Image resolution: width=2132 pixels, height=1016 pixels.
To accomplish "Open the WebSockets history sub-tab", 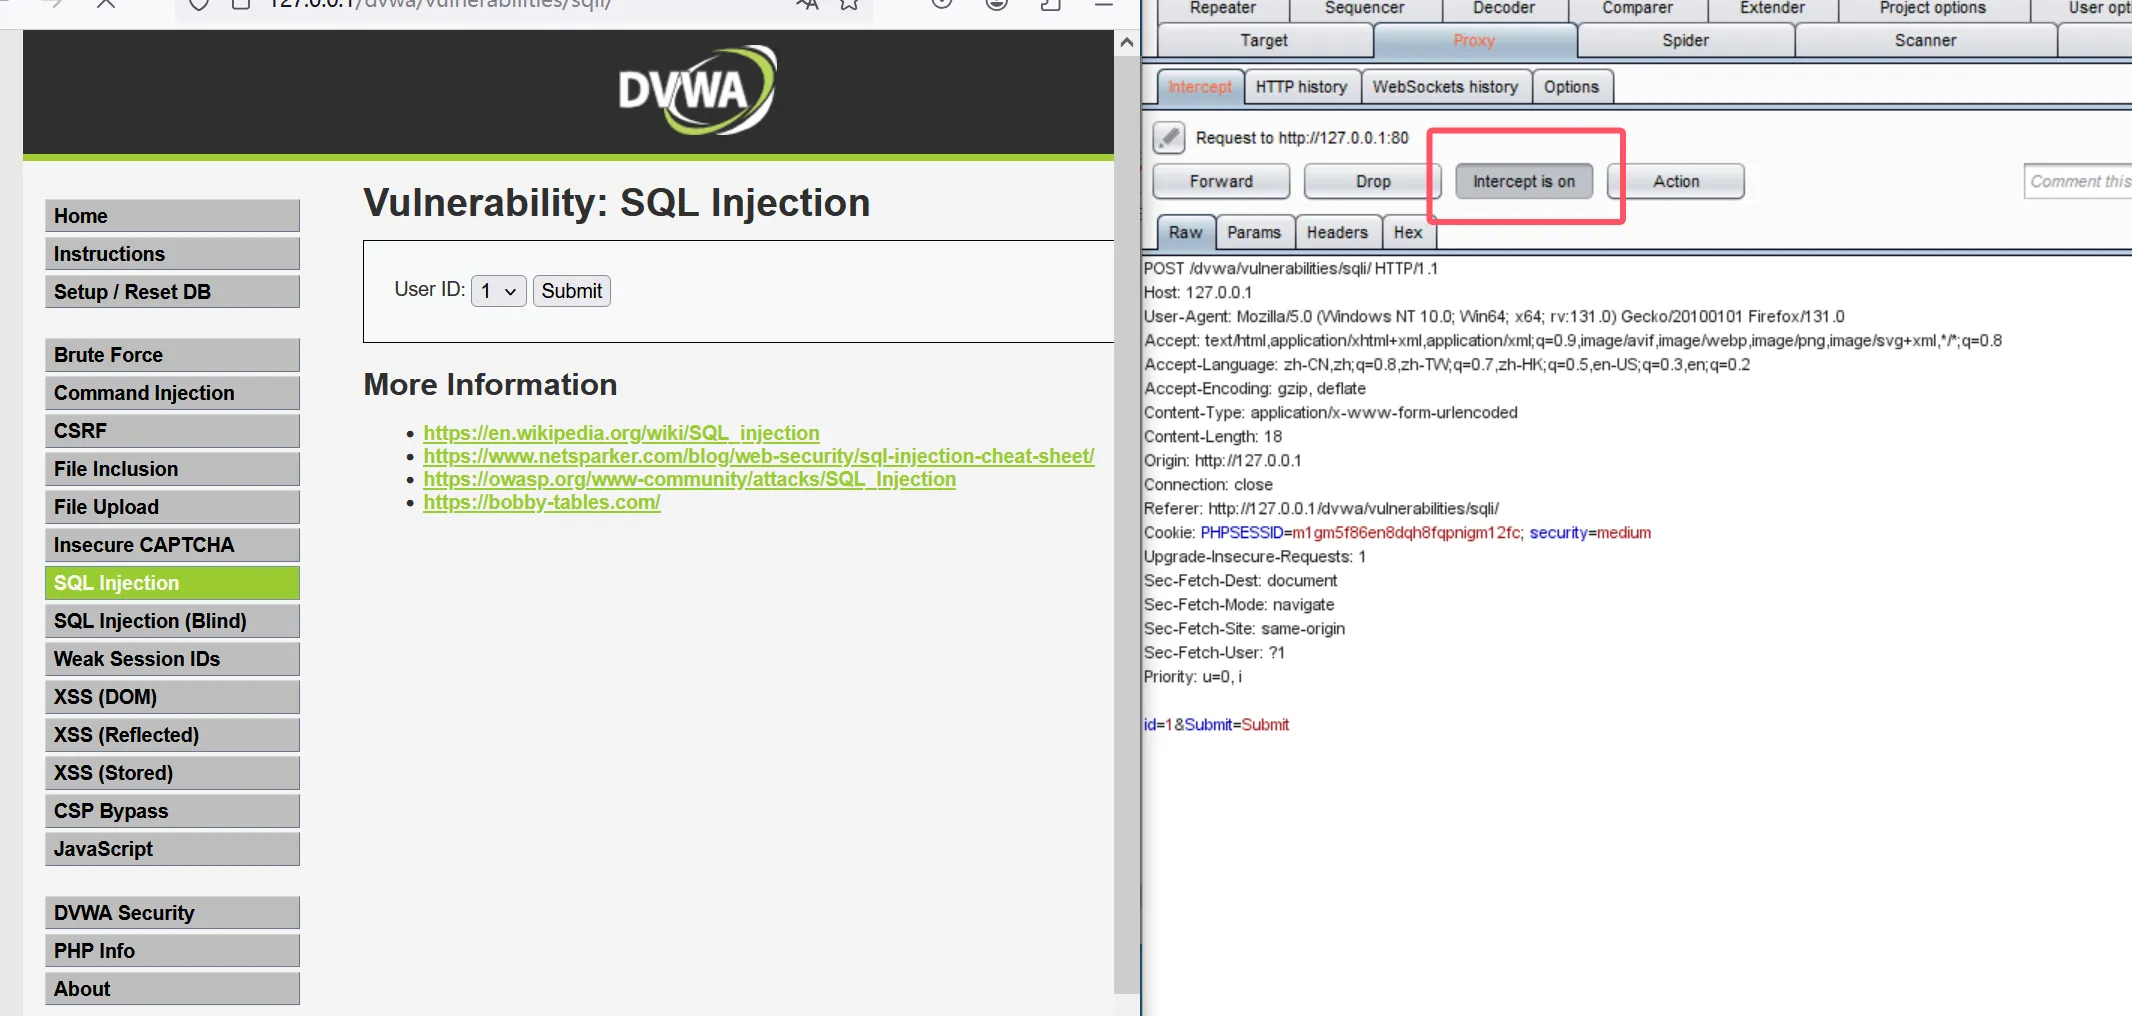I will (1445, 87).
